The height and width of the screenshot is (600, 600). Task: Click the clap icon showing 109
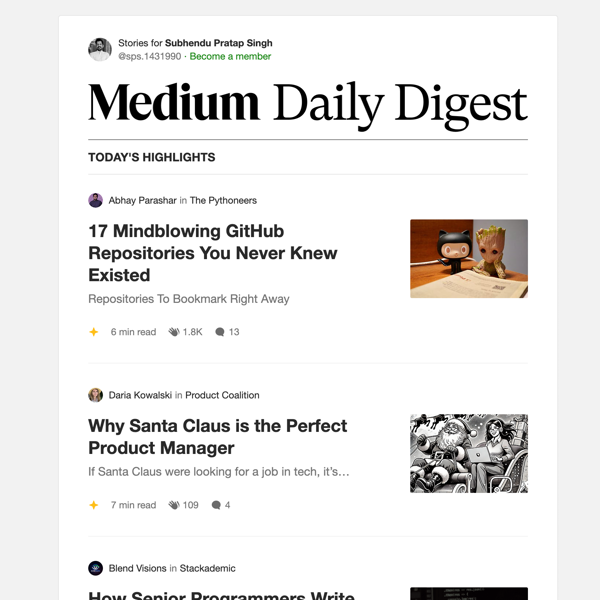coord(174,505)
